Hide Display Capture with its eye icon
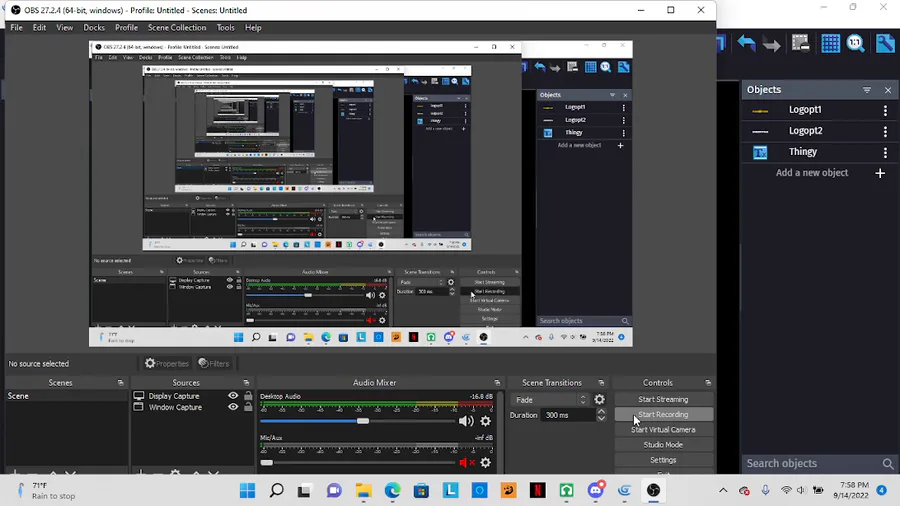The image size is (900, 506). [x=233, y=396]
